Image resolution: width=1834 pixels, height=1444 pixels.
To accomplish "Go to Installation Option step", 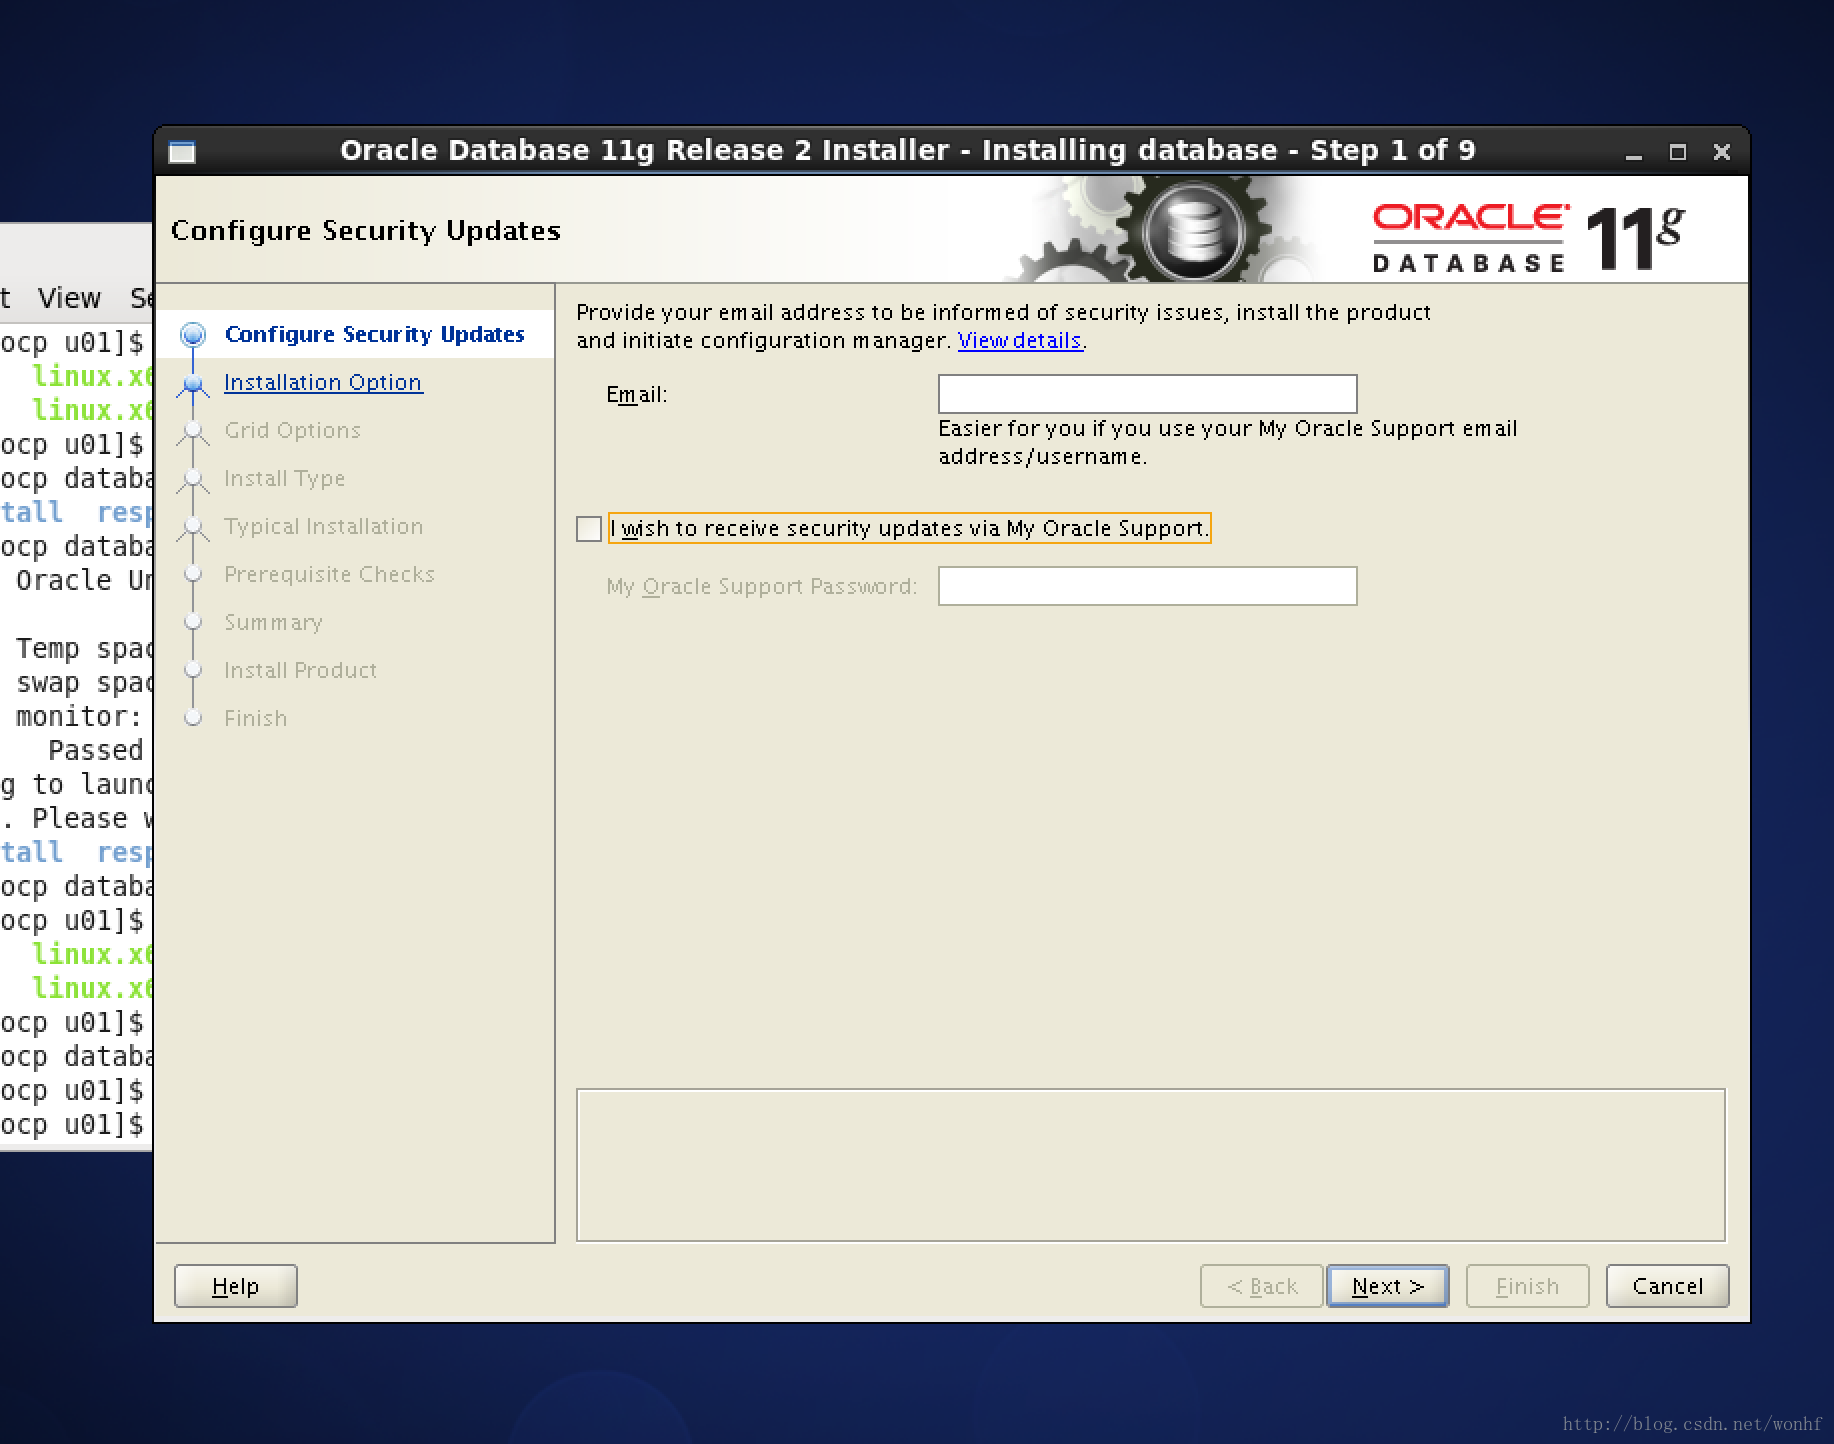I will pyautogui.click(x=323, y=382).
